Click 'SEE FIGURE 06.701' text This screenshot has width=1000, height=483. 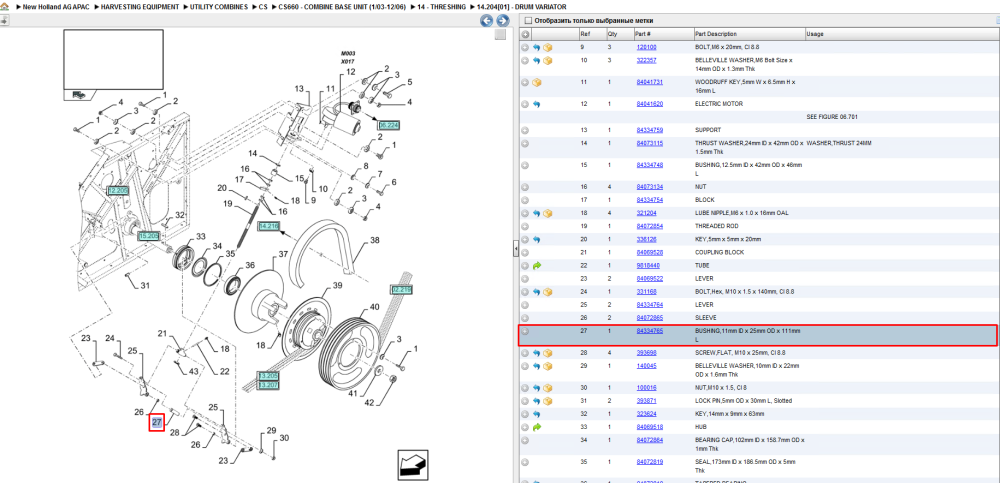[832, 117]
